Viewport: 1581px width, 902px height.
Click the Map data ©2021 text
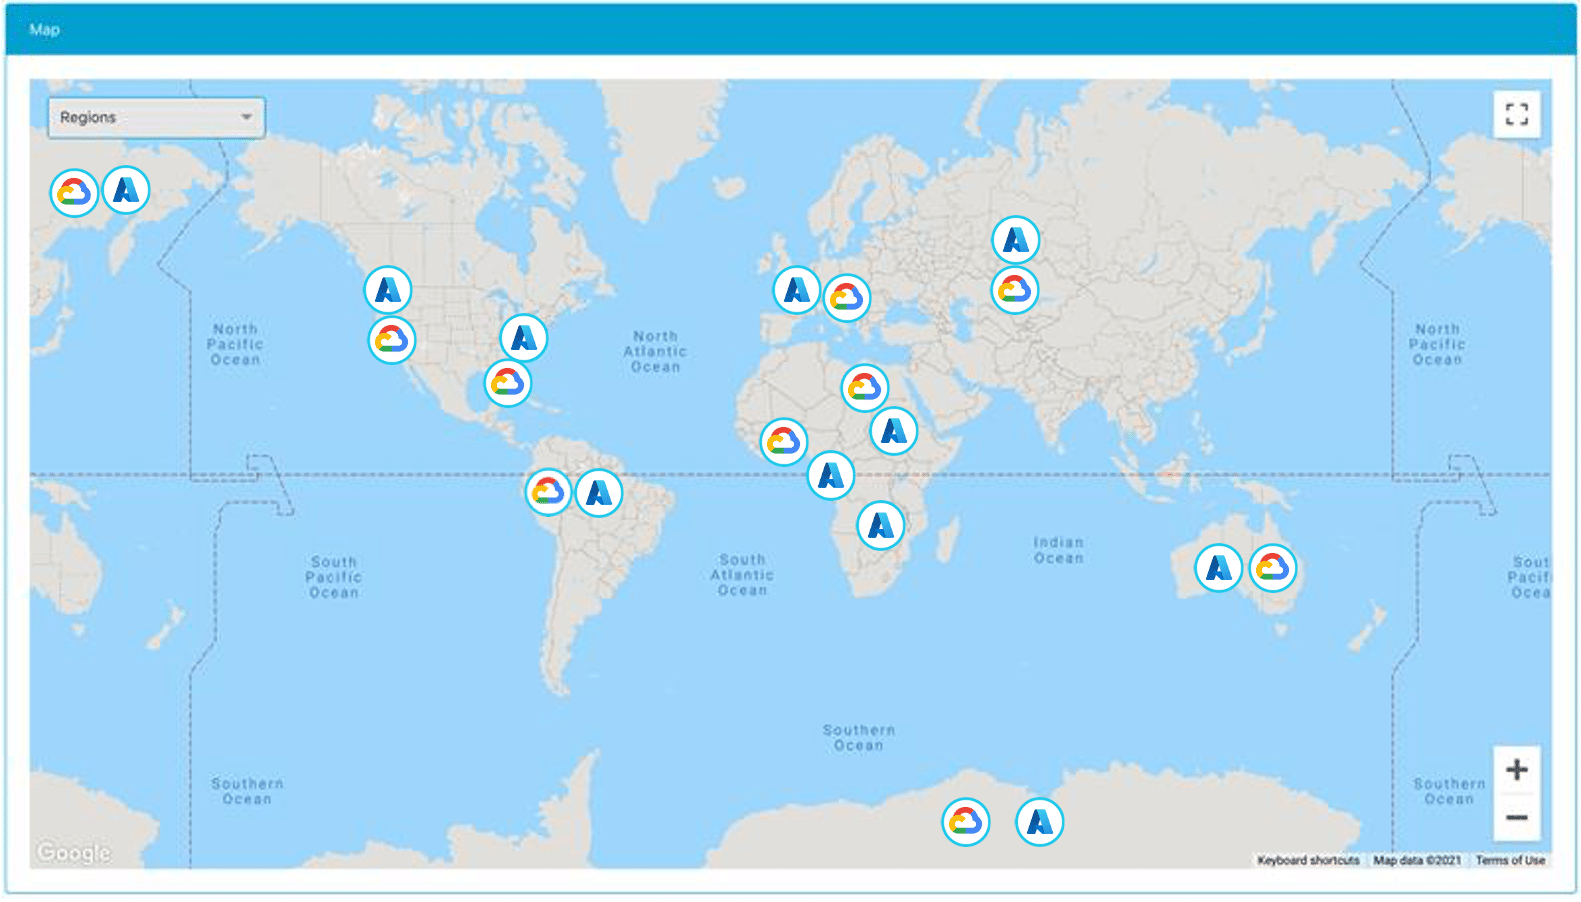tap(1417, 860)
